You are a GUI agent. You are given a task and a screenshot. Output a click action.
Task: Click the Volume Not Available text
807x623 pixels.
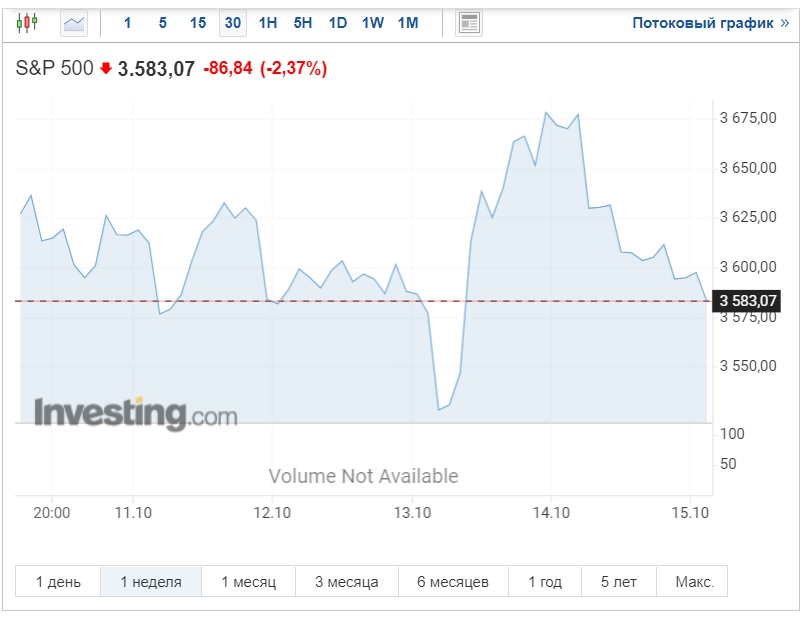(x=363, y=476)
